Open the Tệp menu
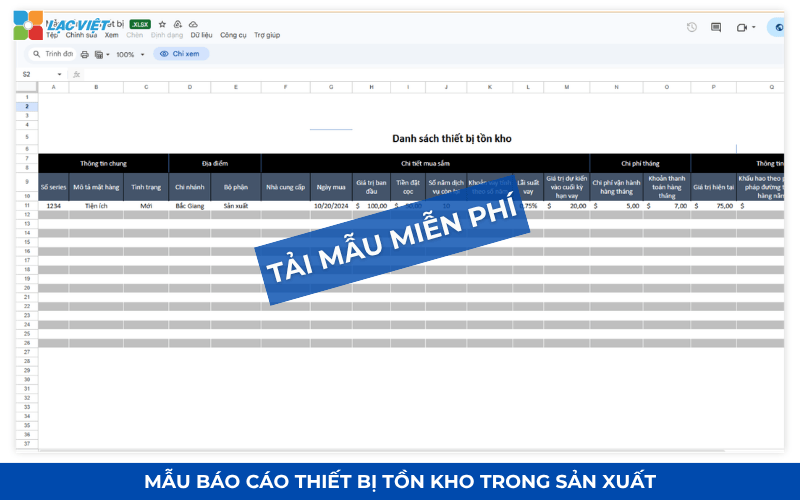This screenshot has width=800, height=500. pos(52,35)
